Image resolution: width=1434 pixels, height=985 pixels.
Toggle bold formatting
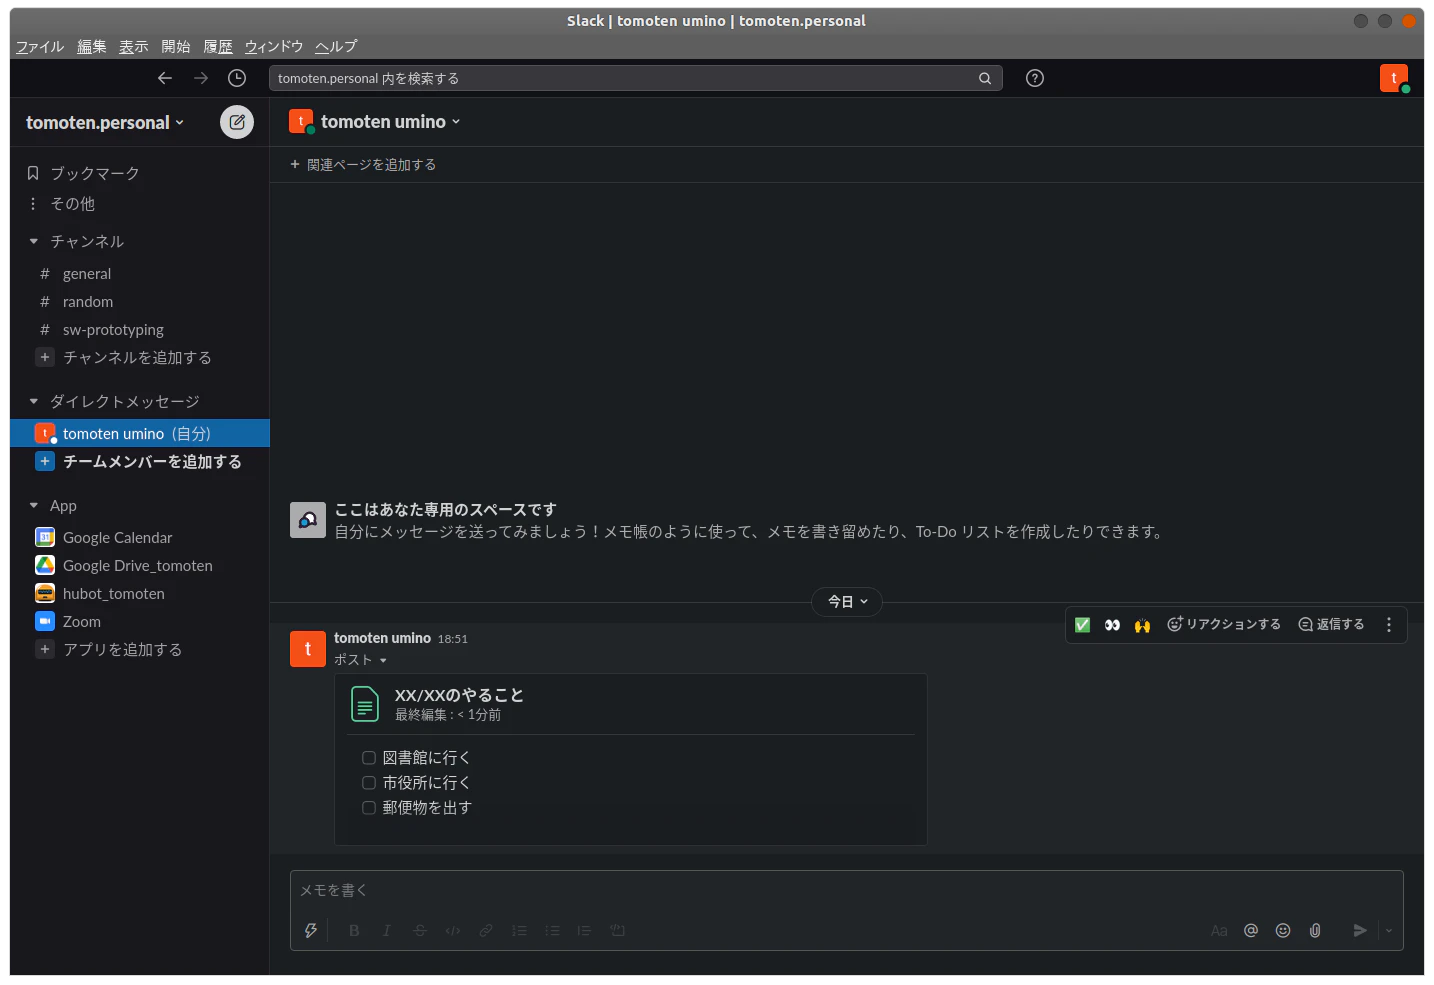[x=354, y=930]
